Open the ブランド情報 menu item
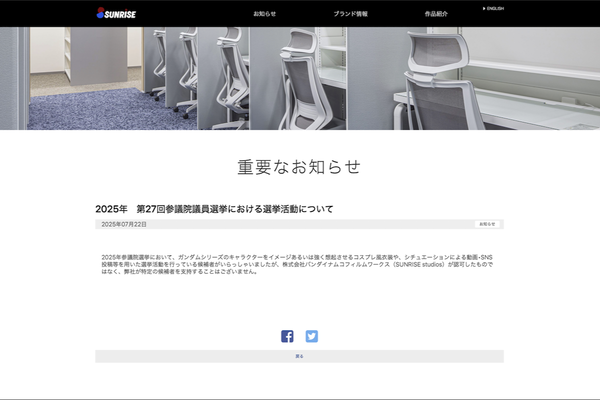Screen dimensions: 600x400 click(x=350, y=14)
